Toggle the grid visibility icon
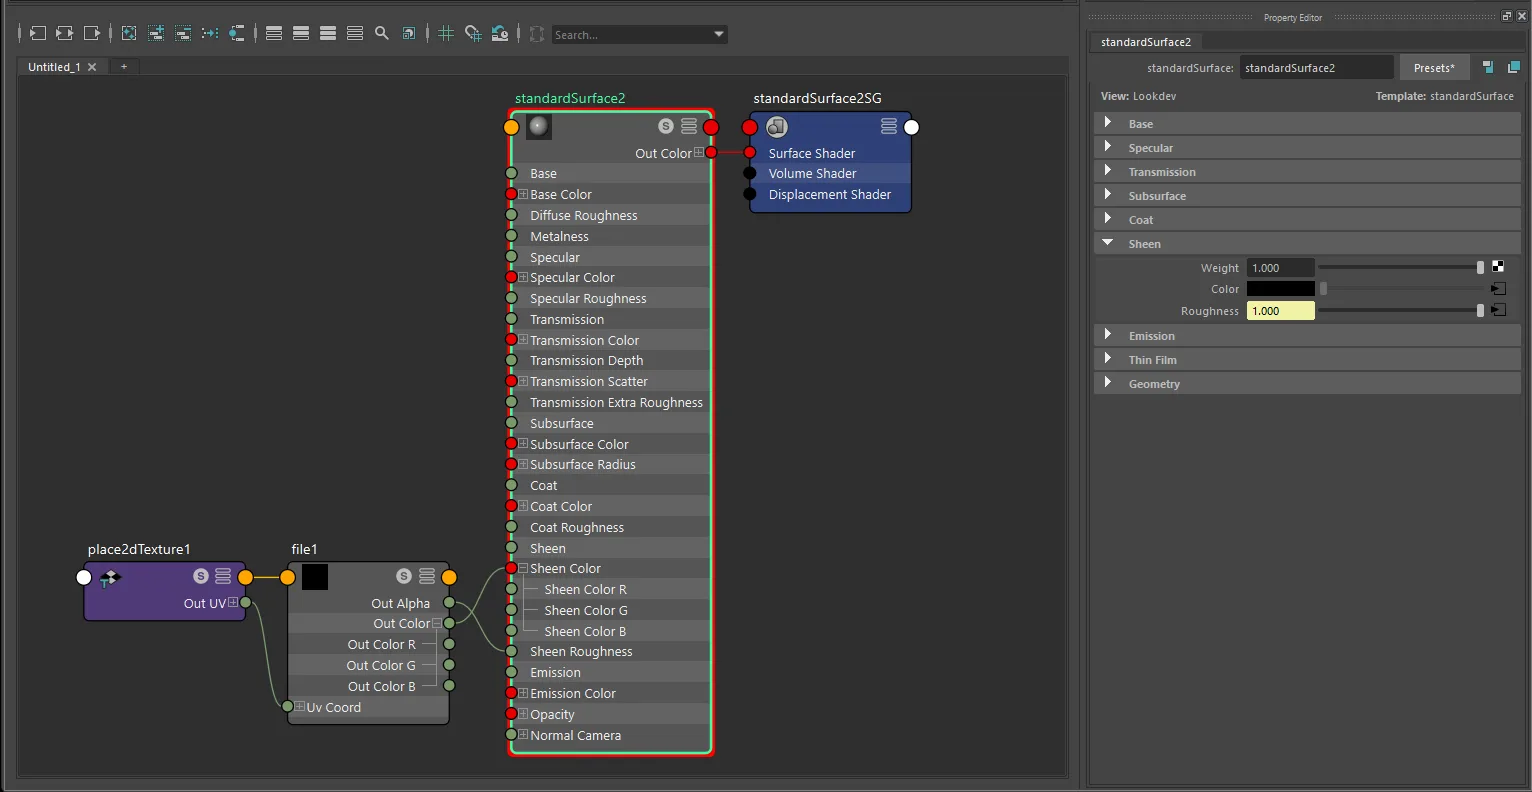Image resolution: width=1532 pixels, height=792 pixels. [446, 34]
